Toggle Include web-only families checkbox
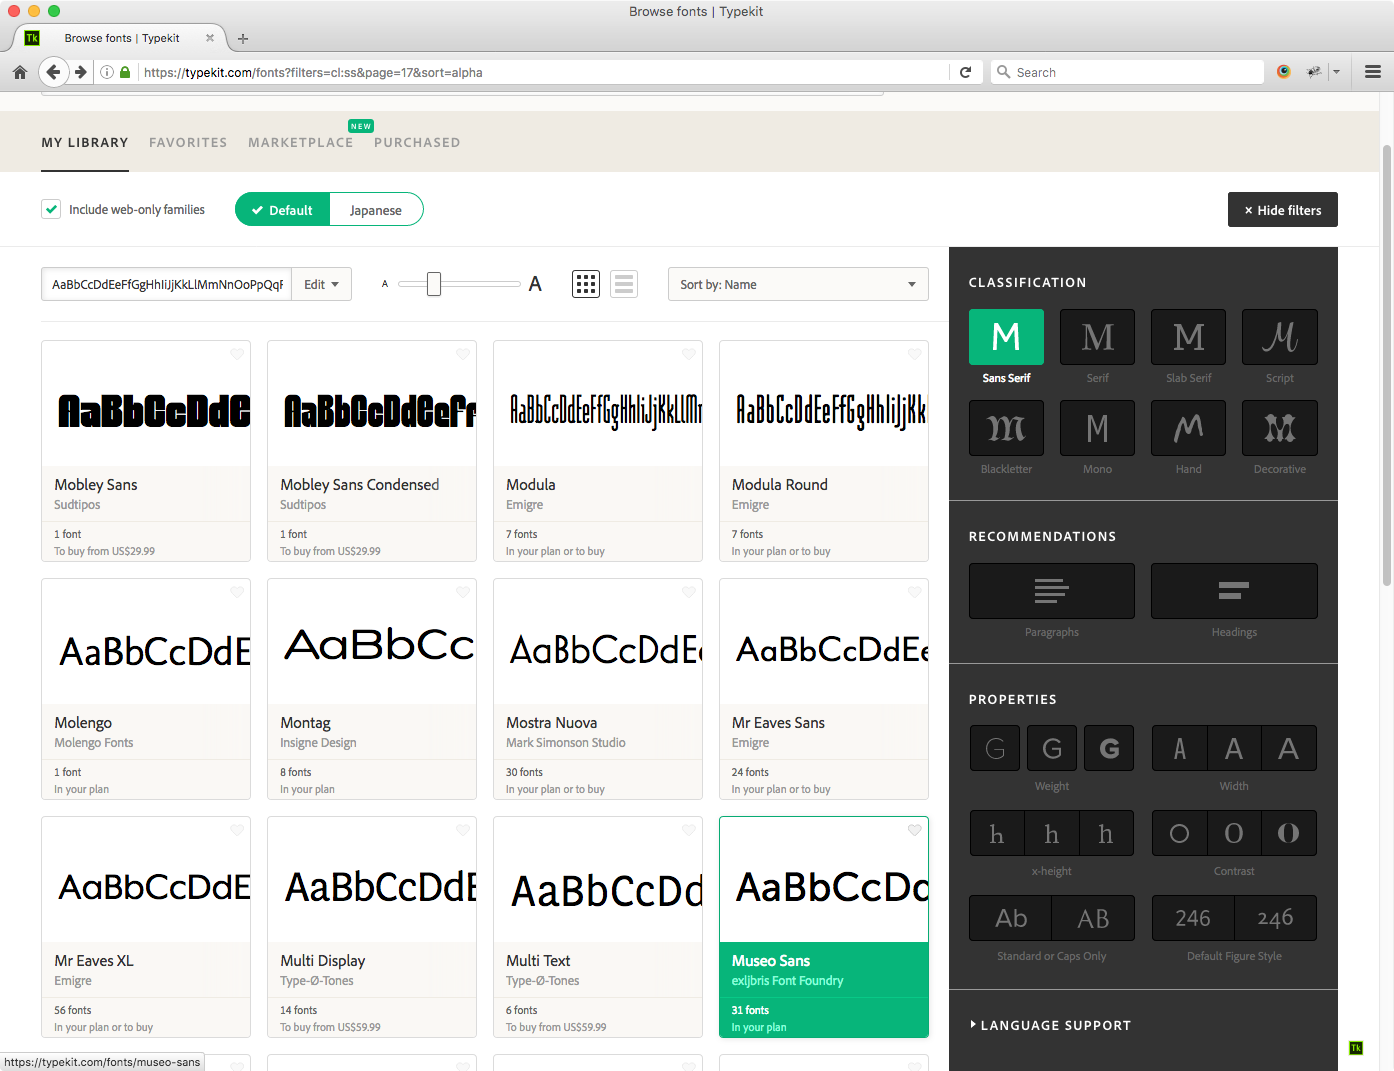 pos(51,209)
